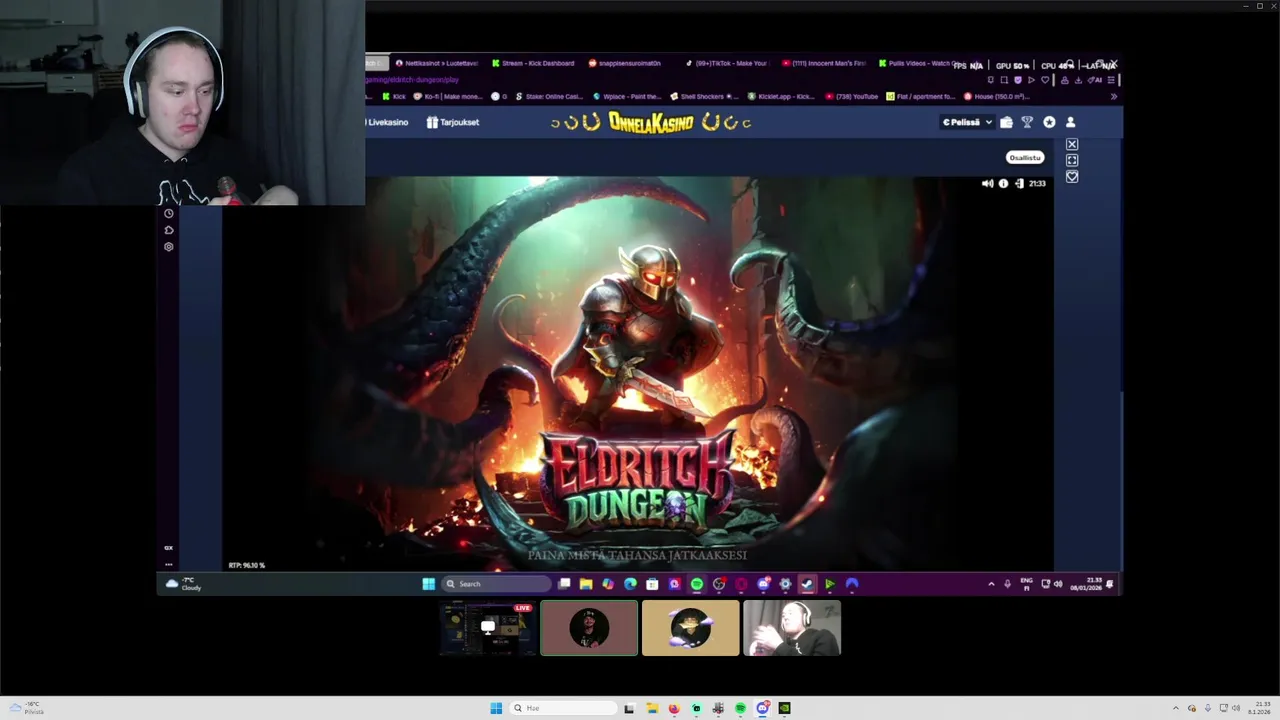This screenshot has height=720, width=1280.
Task: Go to Tarjoukset offers page
Action: click(453, 122)
